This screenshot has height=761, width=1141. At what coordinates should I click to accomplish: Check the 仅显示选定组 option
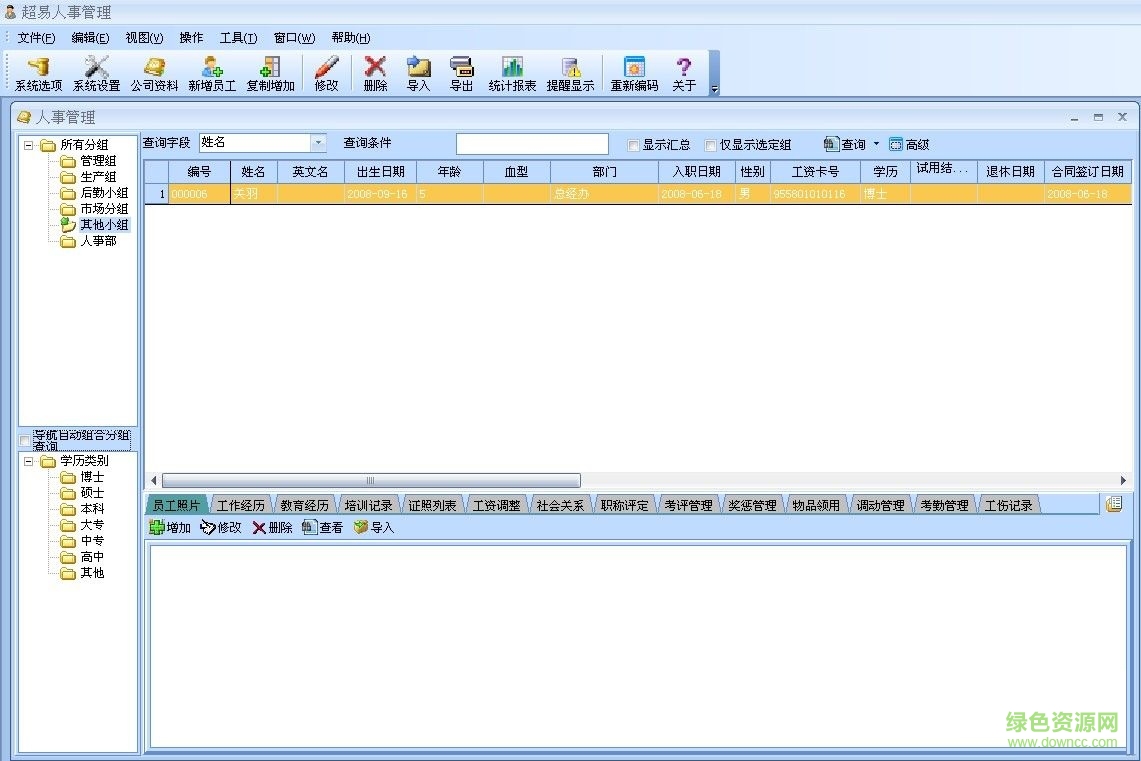pyautogui.click(x=710, y=144)
